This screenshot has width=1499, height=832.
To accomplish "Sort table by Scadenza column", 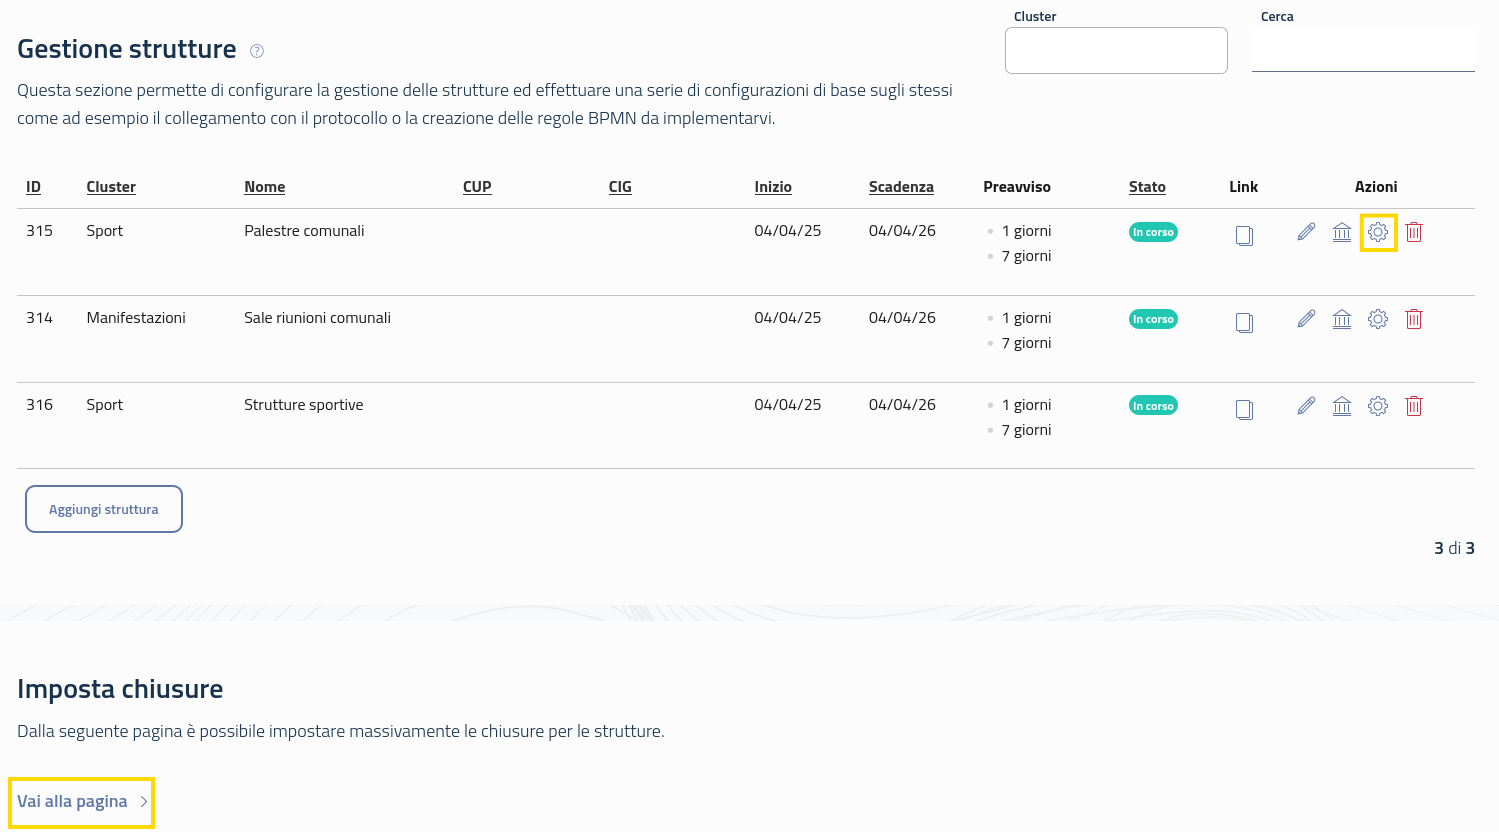I will (x=901, y=187).
